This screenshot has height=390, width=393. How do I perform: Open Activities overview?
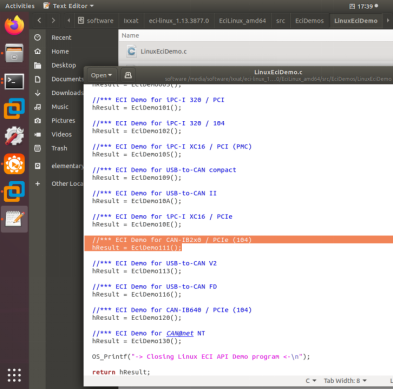pos(20,6)
